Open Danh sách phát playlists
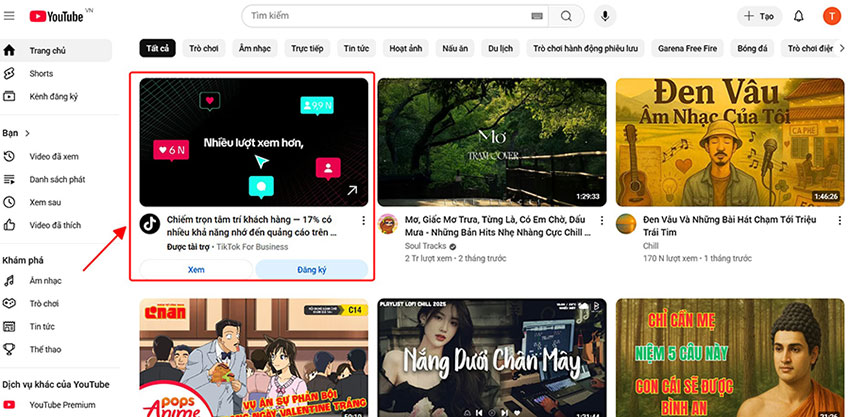 pos(56,179)
